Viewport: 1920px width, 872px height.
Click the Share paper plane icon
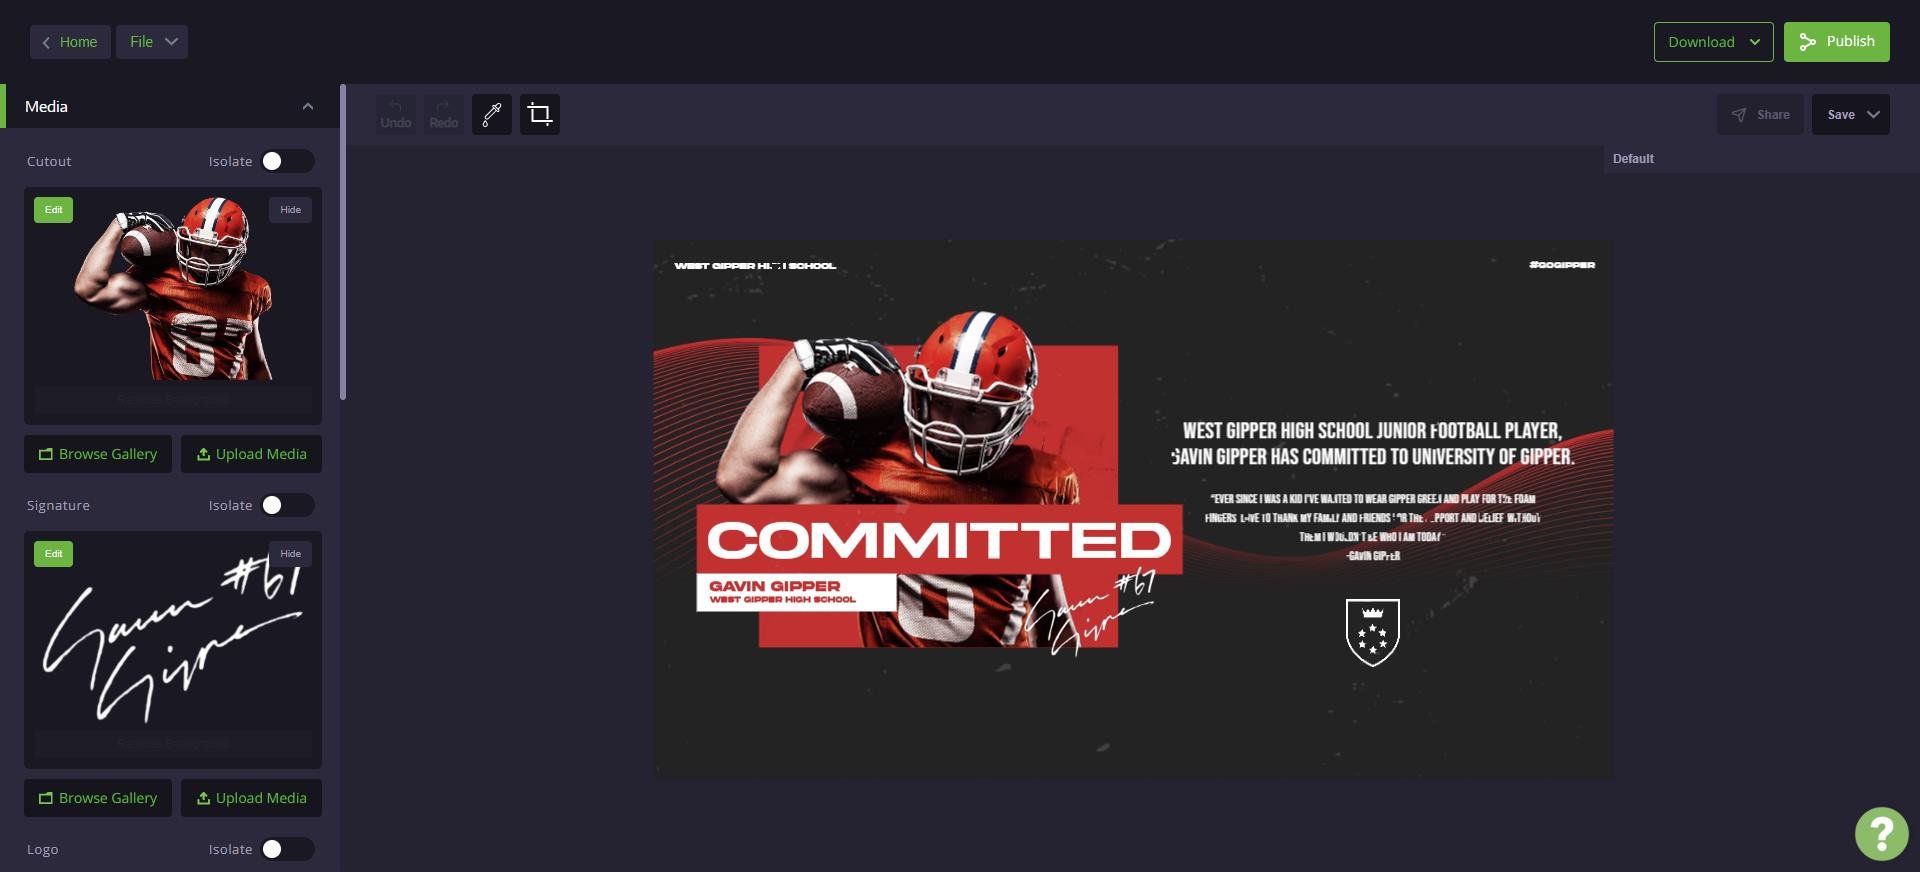click(1739, 115)
